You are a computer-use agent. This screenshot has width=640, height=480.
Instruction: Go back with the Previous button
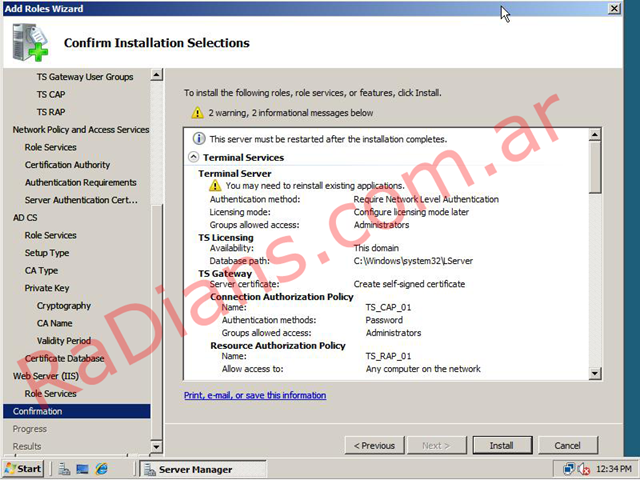pos(375,445)
